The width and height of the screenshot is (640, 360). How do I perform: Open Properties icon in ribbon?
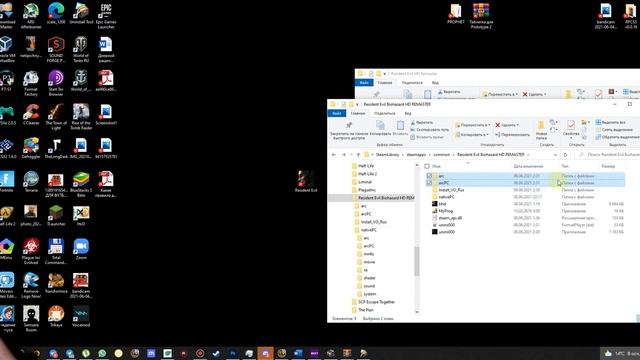571,124
